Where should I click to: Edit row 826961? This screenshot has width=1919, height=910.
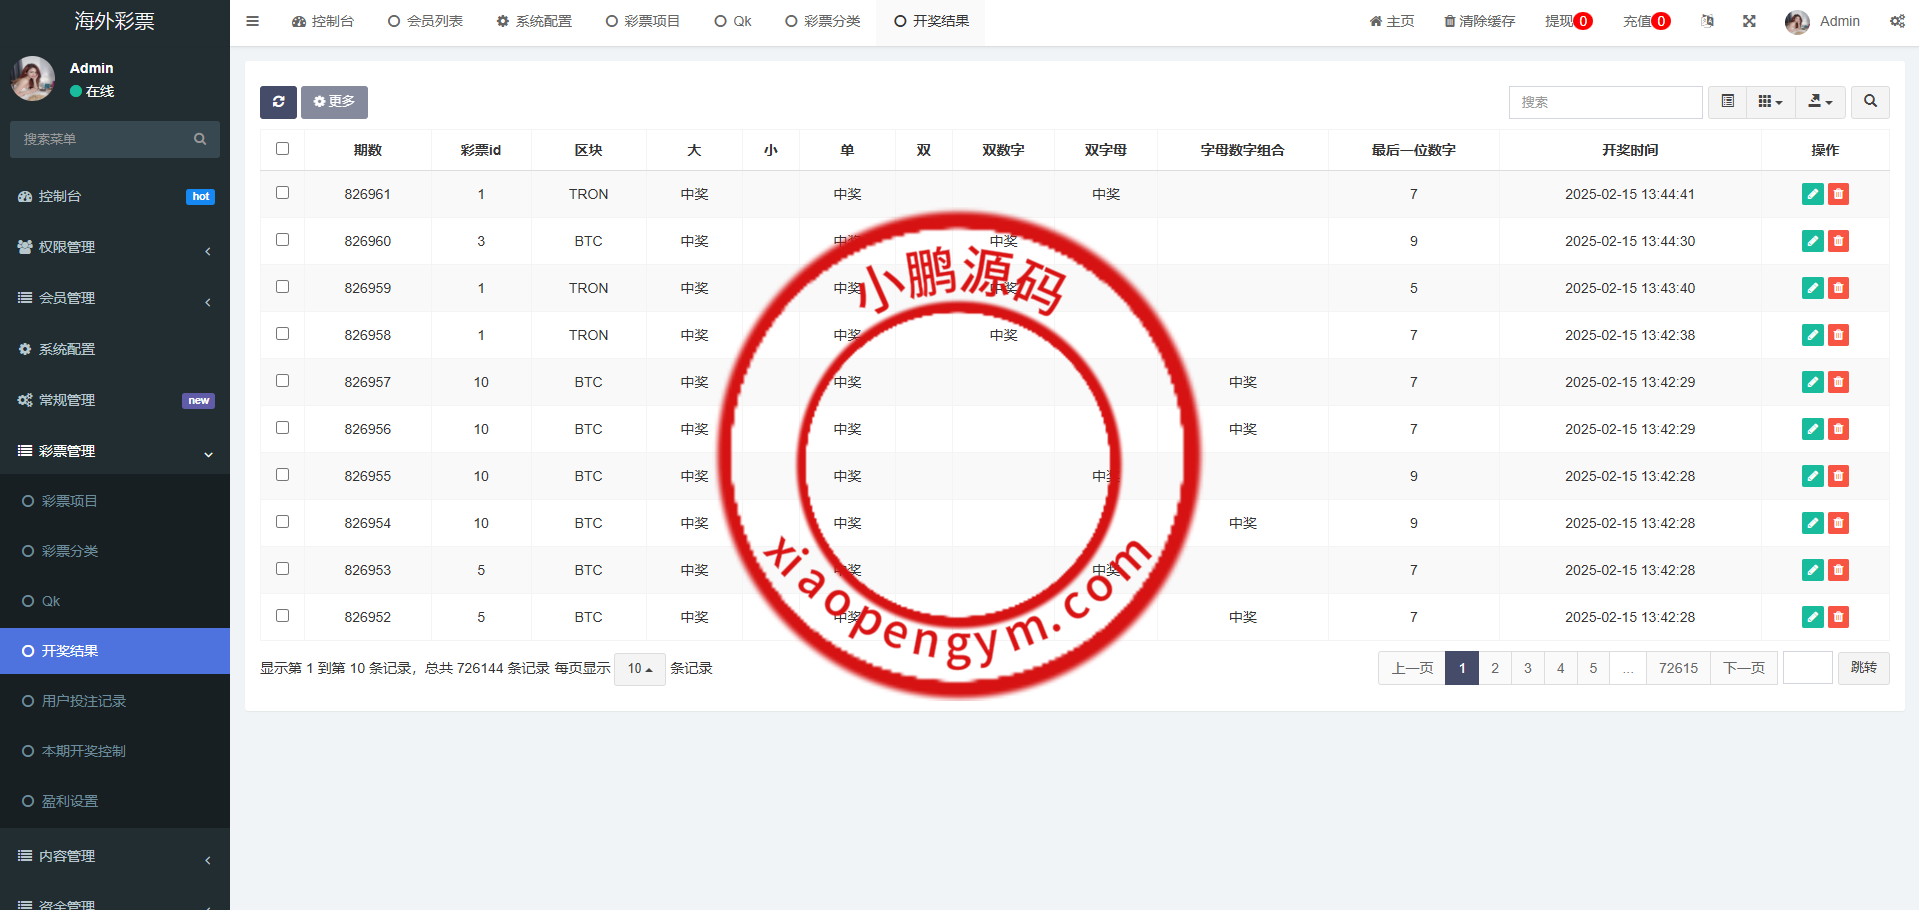pos(1812,194)
